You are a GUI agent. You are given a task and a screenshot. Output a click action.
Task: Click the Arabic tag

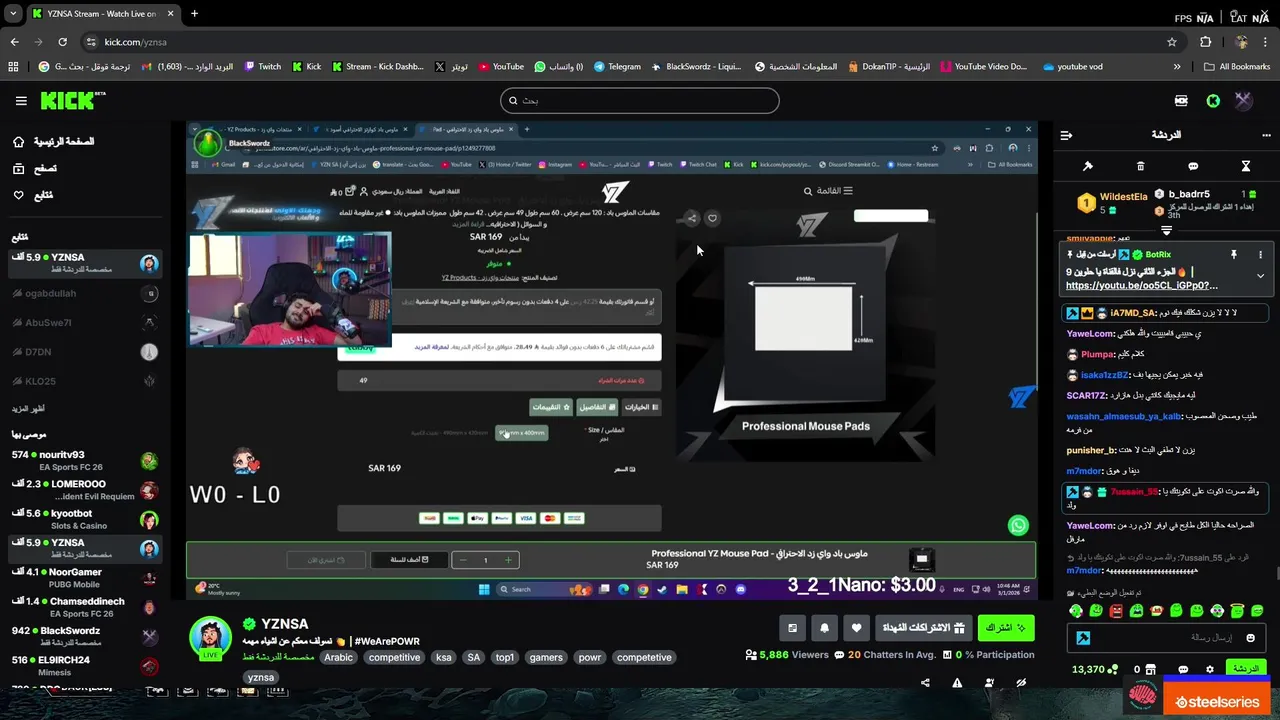coord(338,657)
